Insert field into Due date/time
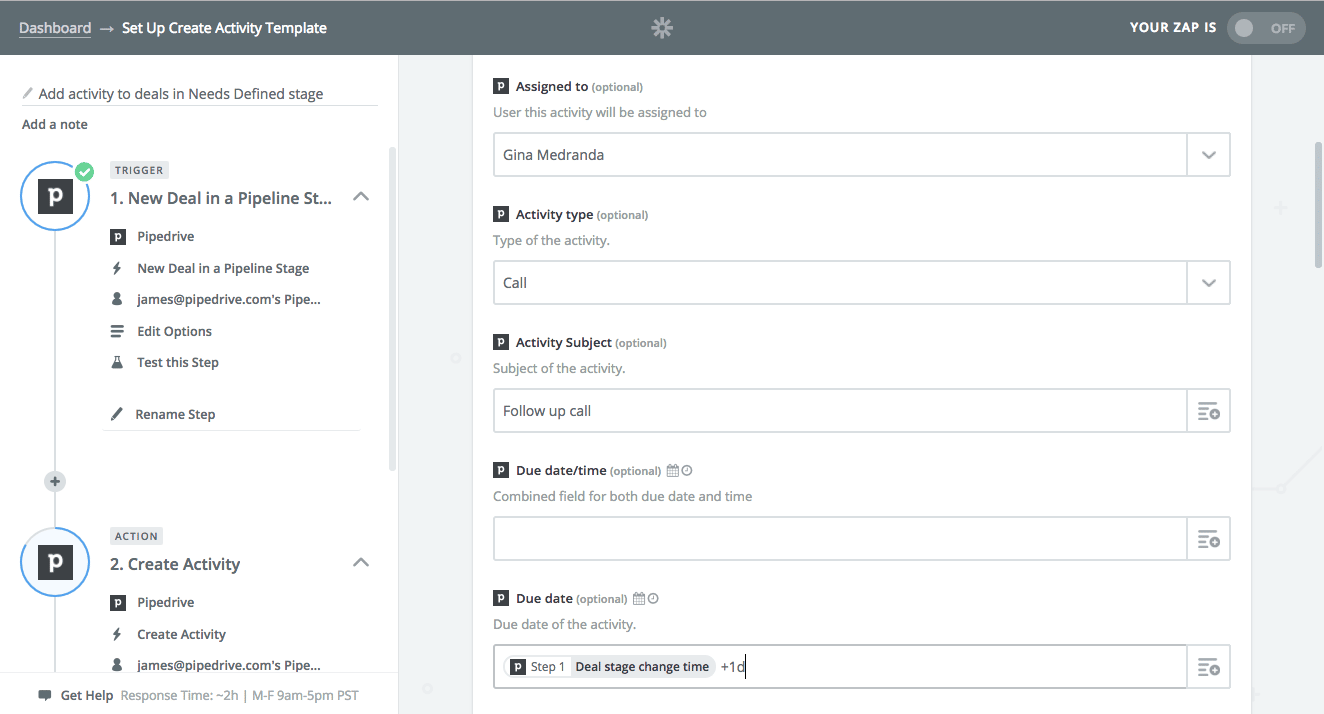The width and height of the screenshot is (1324, 714). 1208,539
